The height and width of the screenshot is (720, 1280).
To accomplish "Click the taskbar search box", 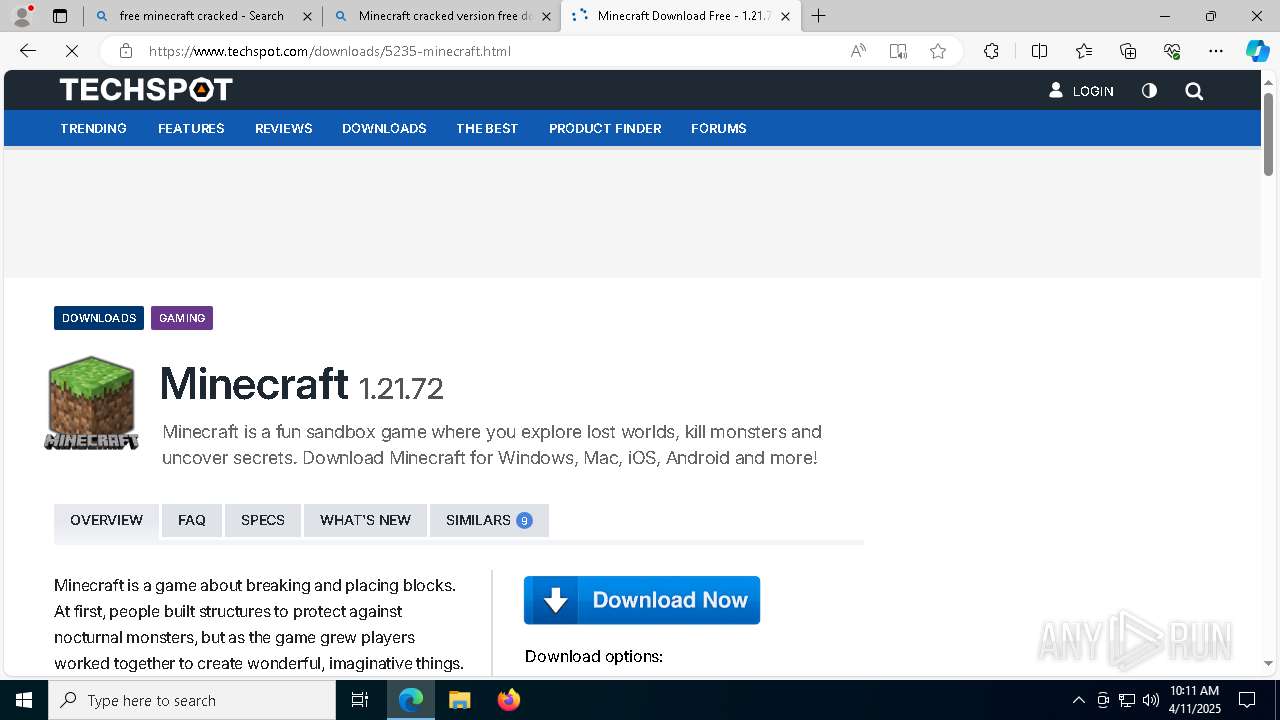I will click(x=192, y=700).
